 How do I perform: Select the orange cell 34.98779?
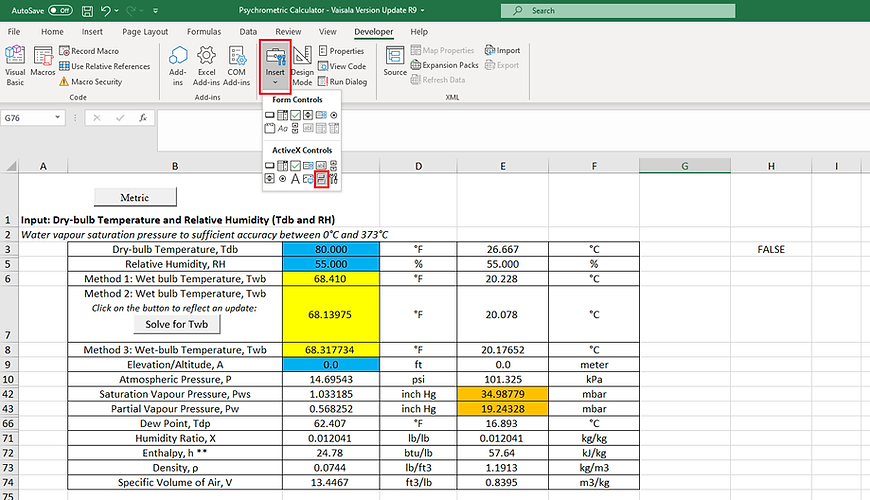pyautogui.click(x=503, y=394)
